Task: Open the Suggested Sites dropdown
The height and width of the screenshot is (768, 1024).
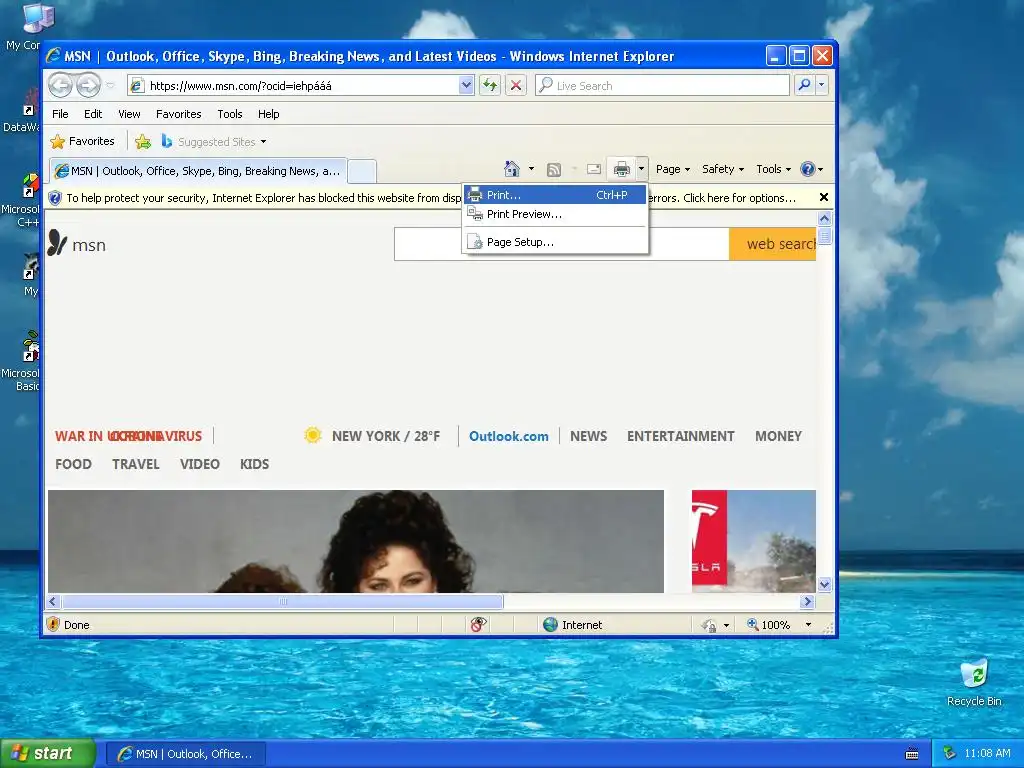Action: [214, 141]
